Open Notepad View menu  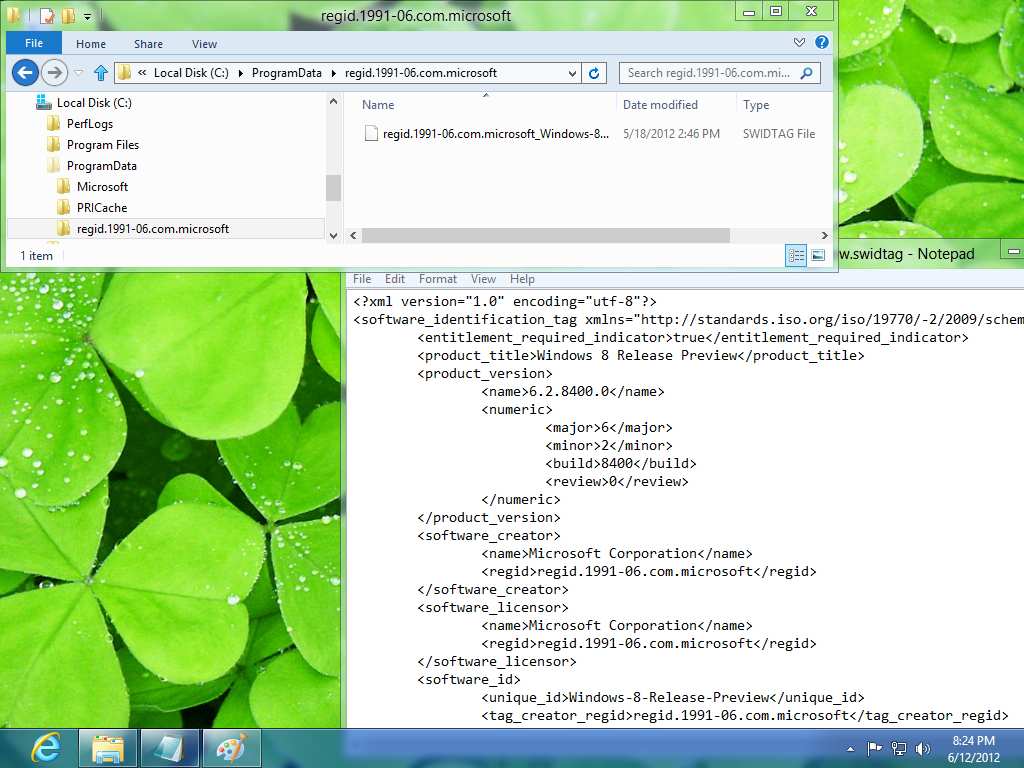(x=483, y=279)
